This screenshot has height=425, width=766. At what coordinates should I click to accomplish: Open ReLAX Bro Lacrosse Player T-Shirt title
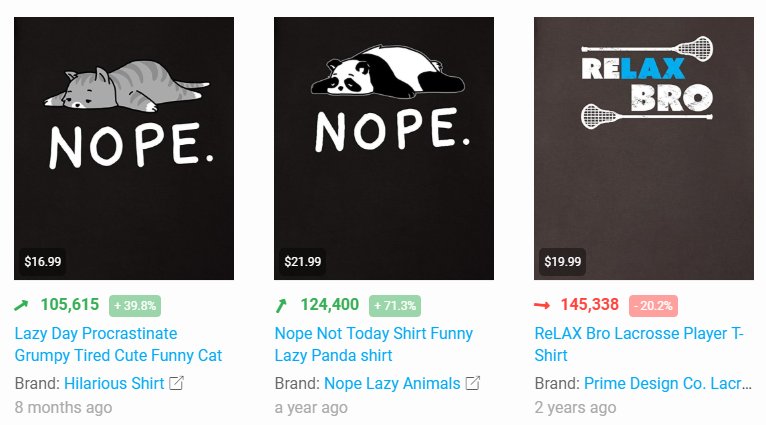[x=639, y=344]
